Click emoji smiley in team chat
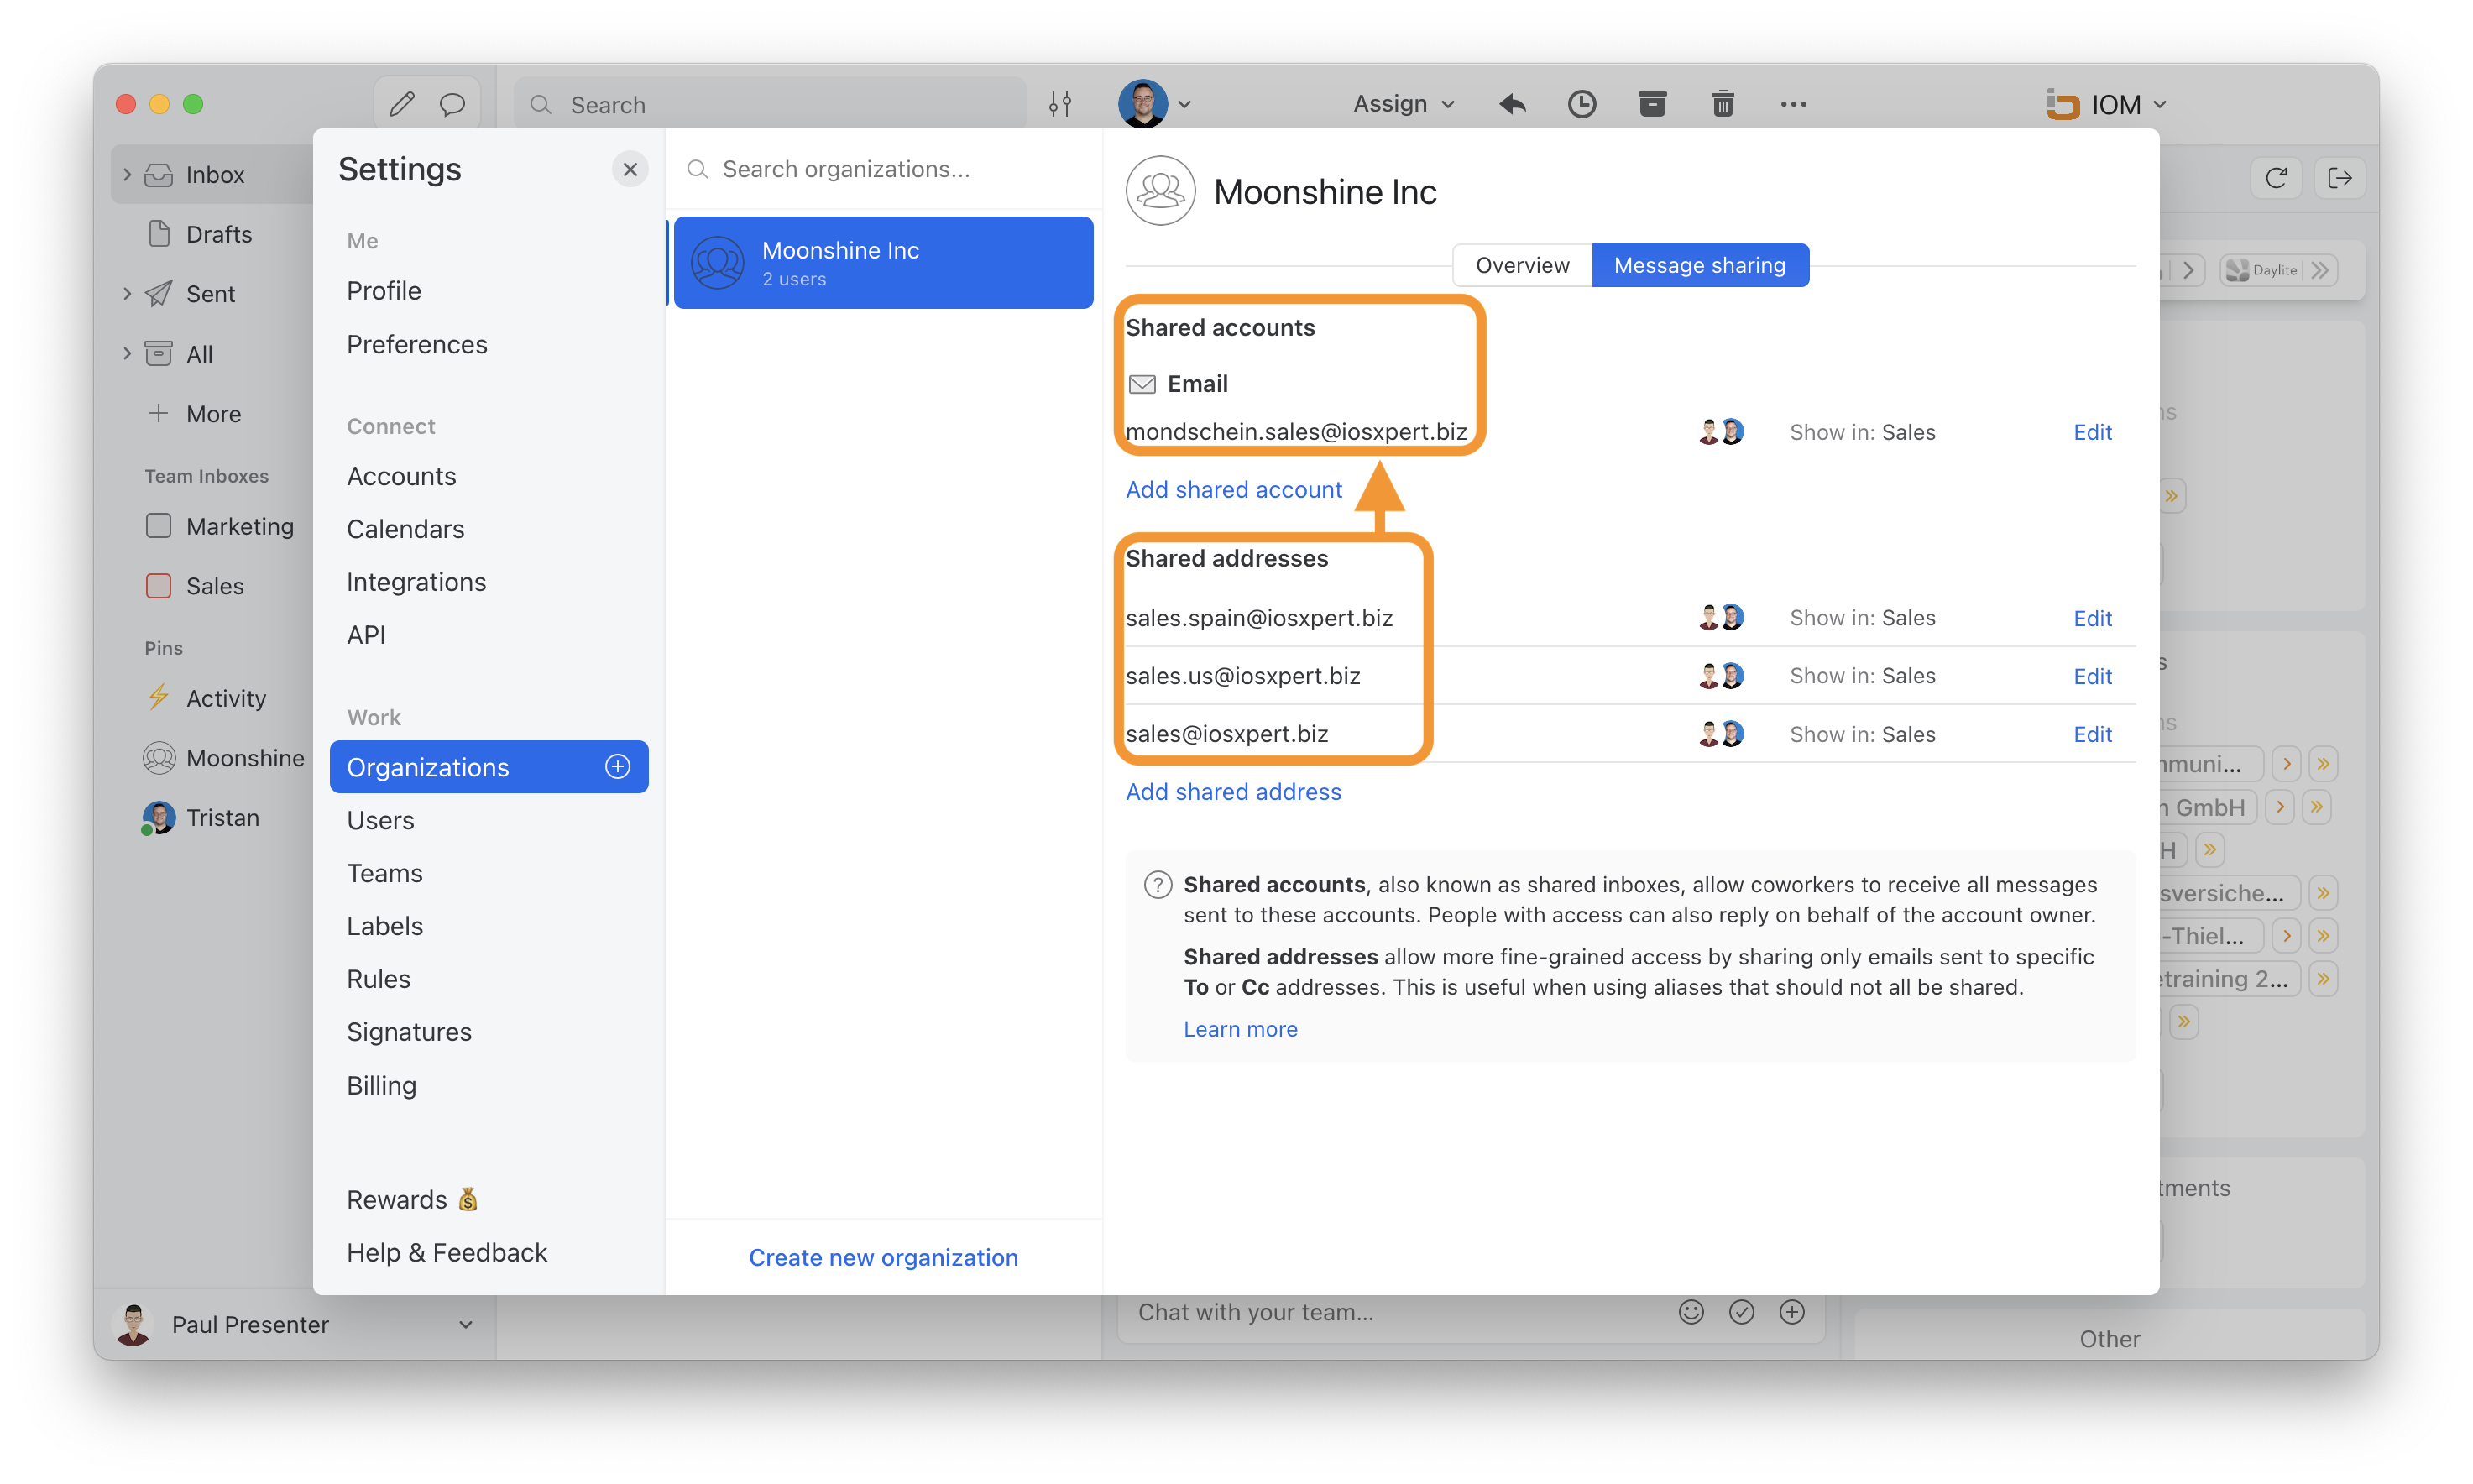The image size is (2473, 1484). click(x=1691, y=1312)
